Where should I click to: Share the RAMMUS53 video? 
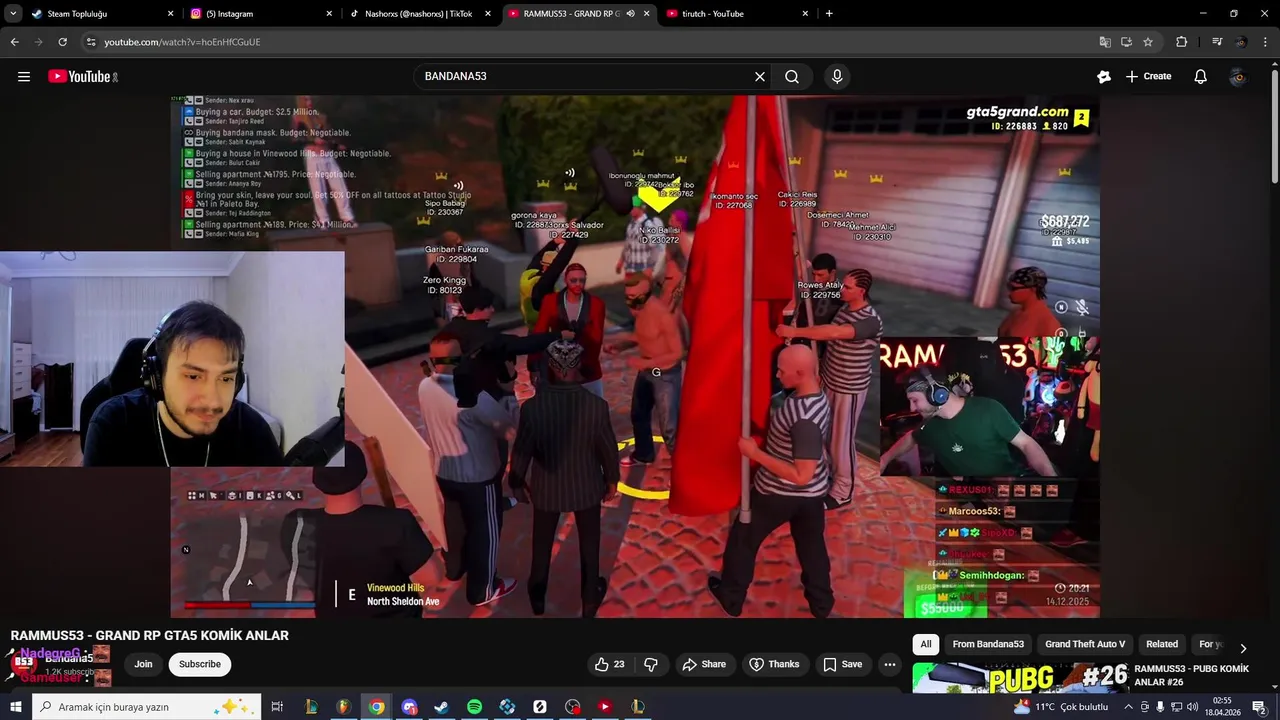click(x=704, y=664)
